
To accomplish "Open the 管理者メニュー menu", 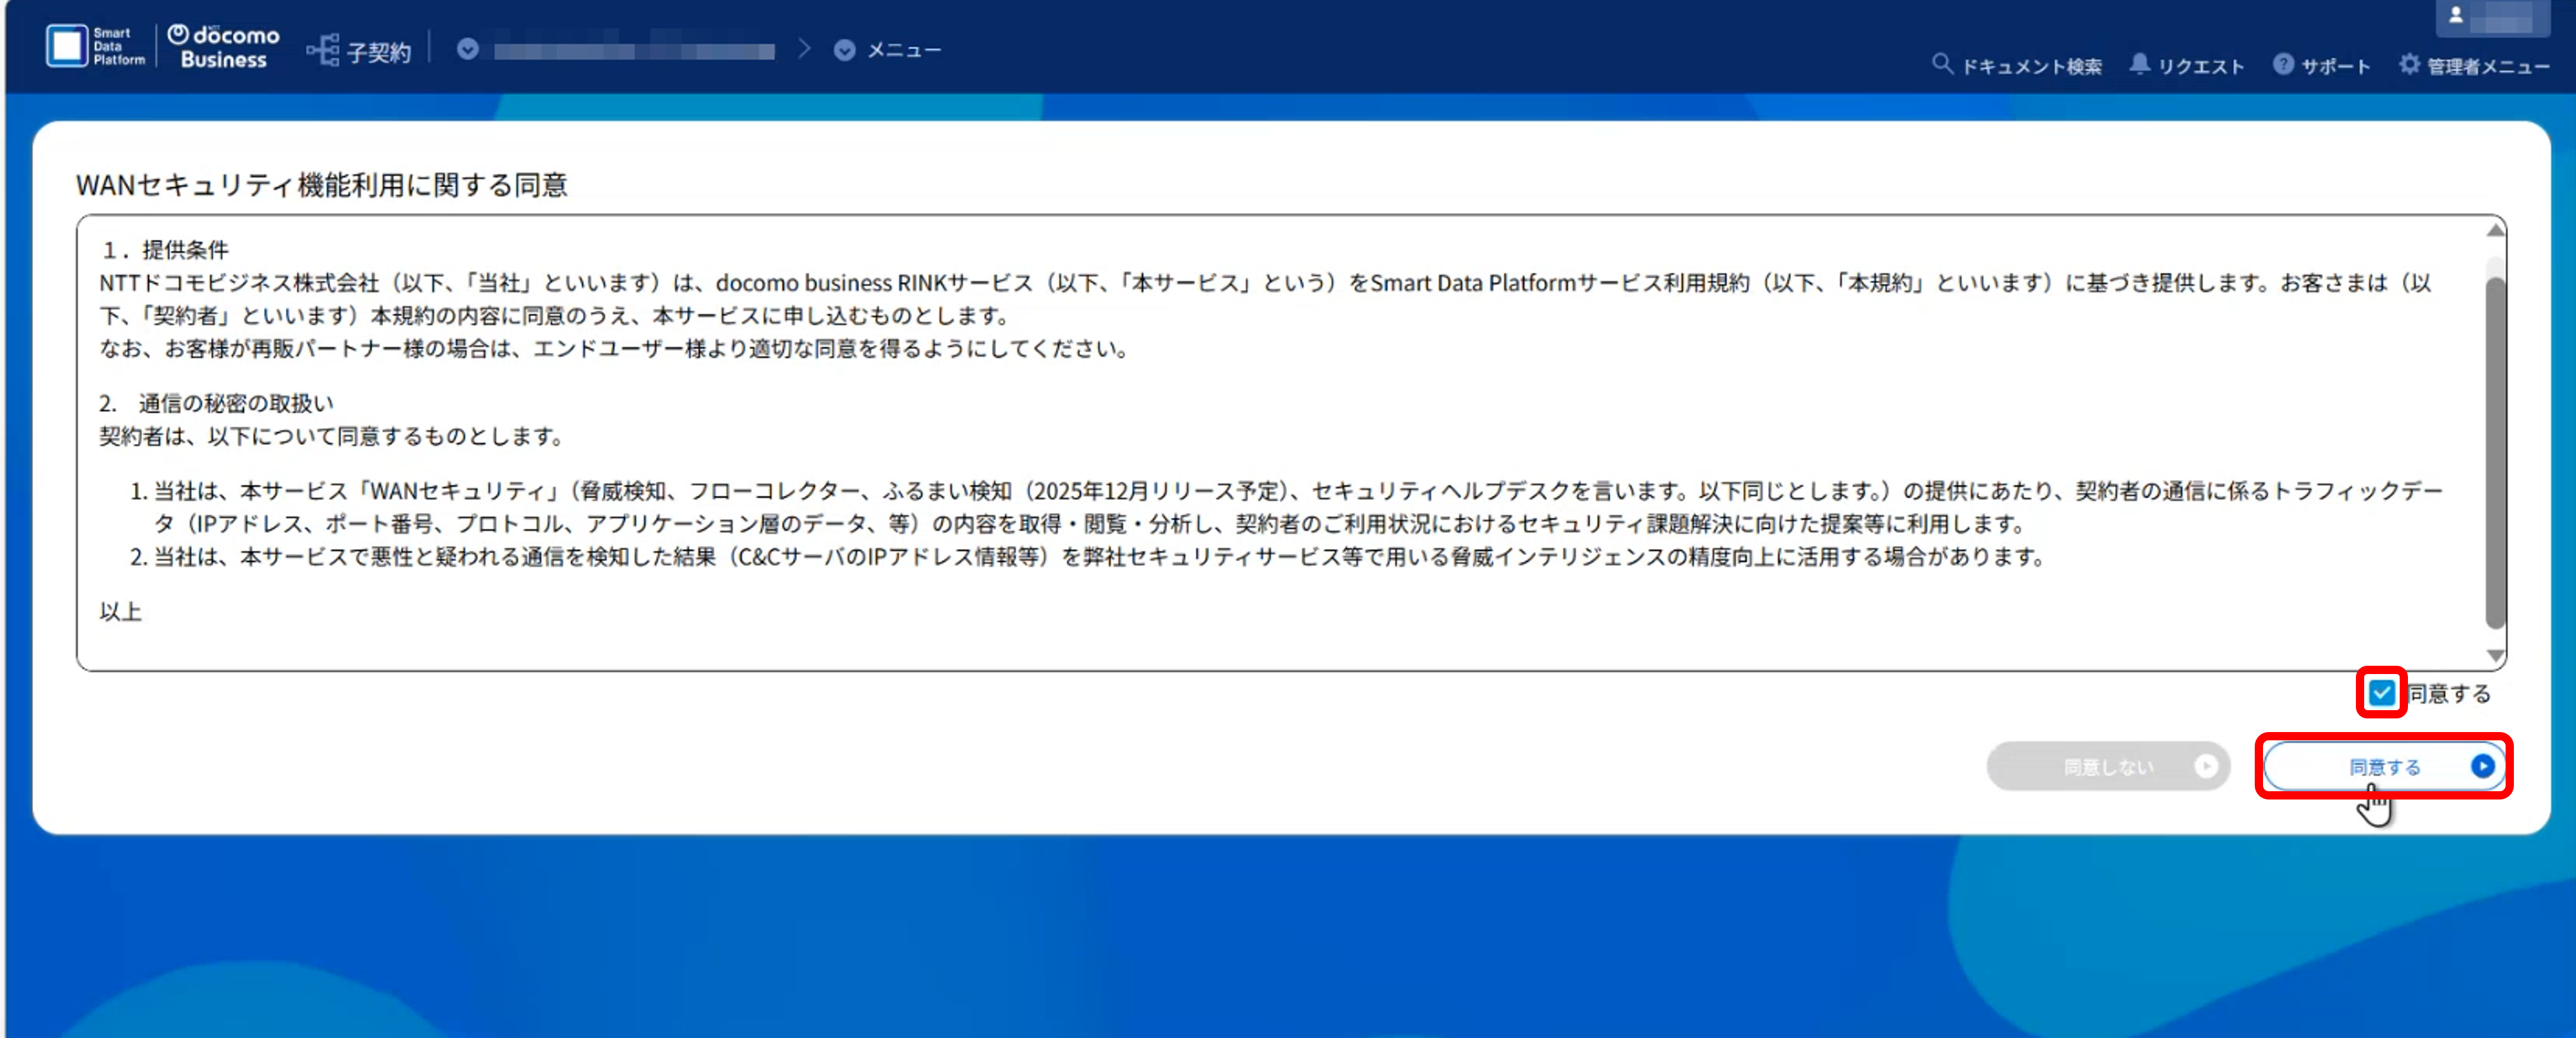I will (2487, 66).
